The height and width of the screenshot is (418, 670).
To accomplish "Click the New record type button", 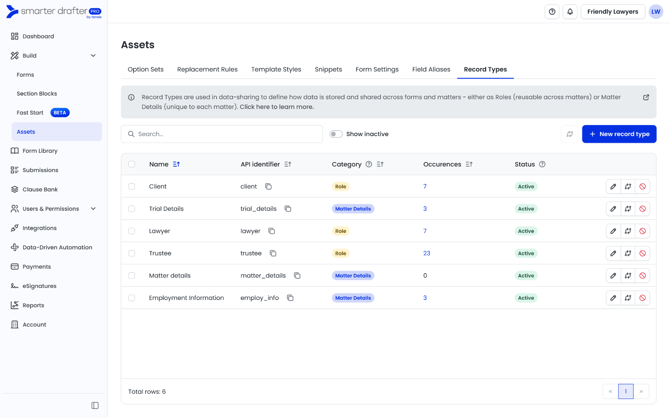I will pyautogui.click(x=619, y=134).
